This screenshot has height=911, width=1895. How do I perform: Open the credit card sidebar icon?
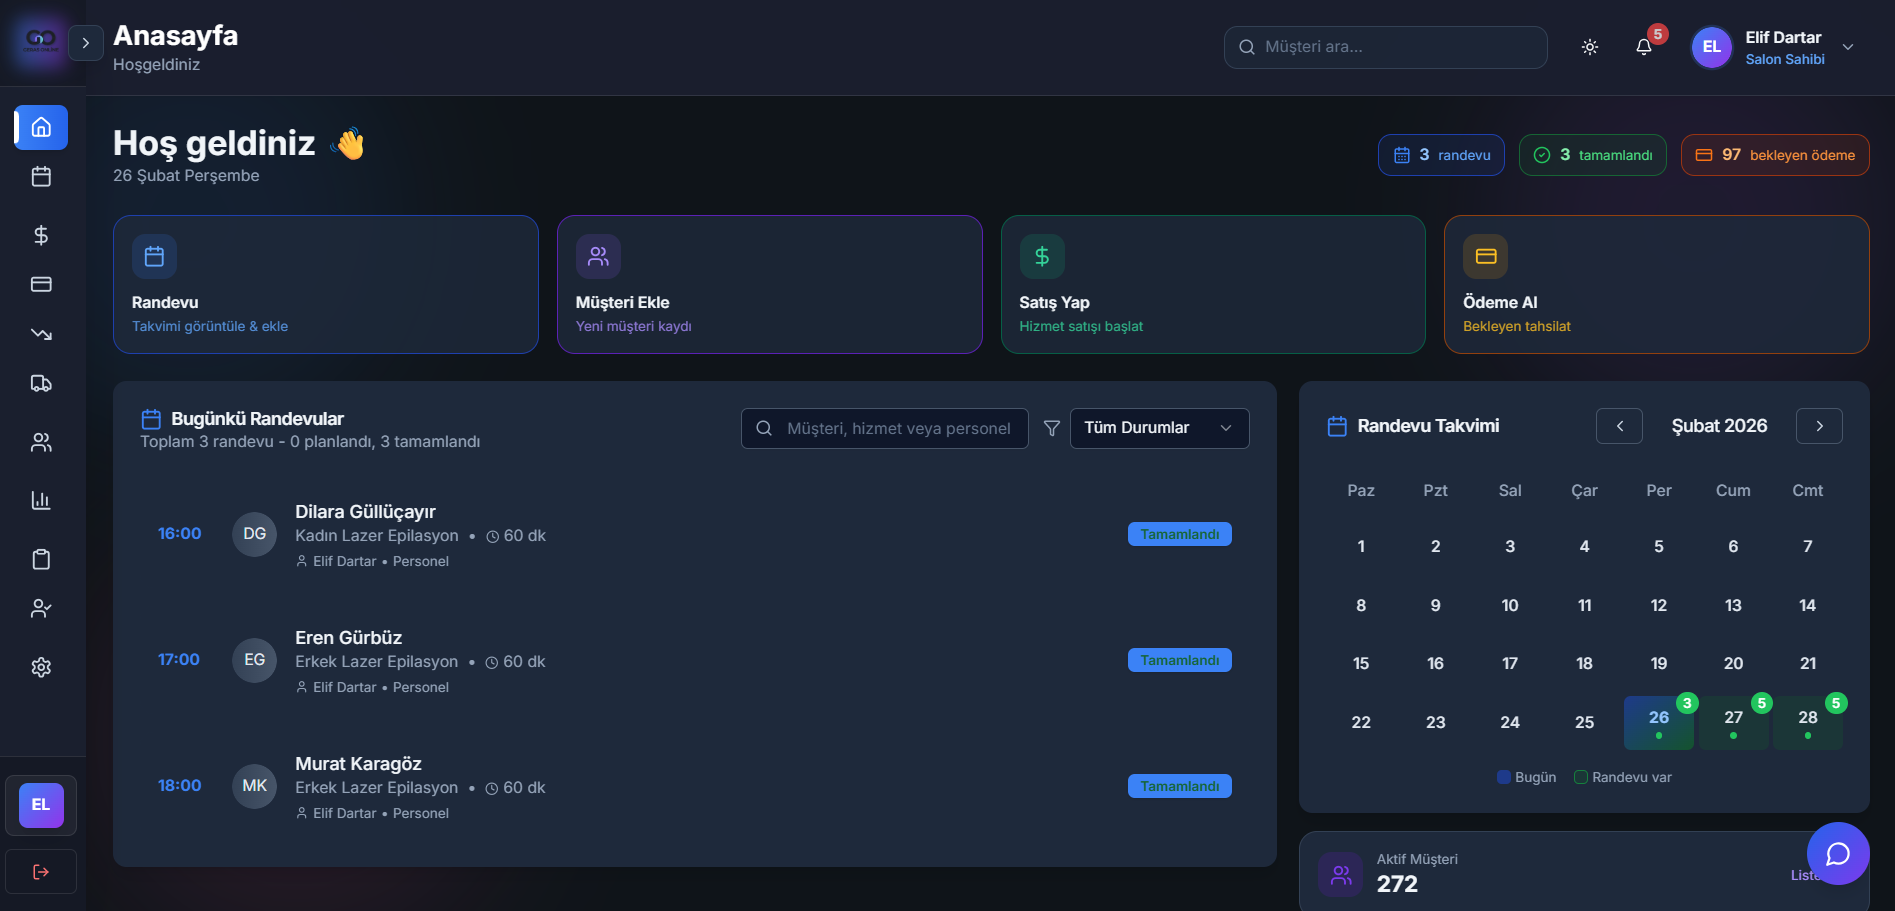[41, 284]
